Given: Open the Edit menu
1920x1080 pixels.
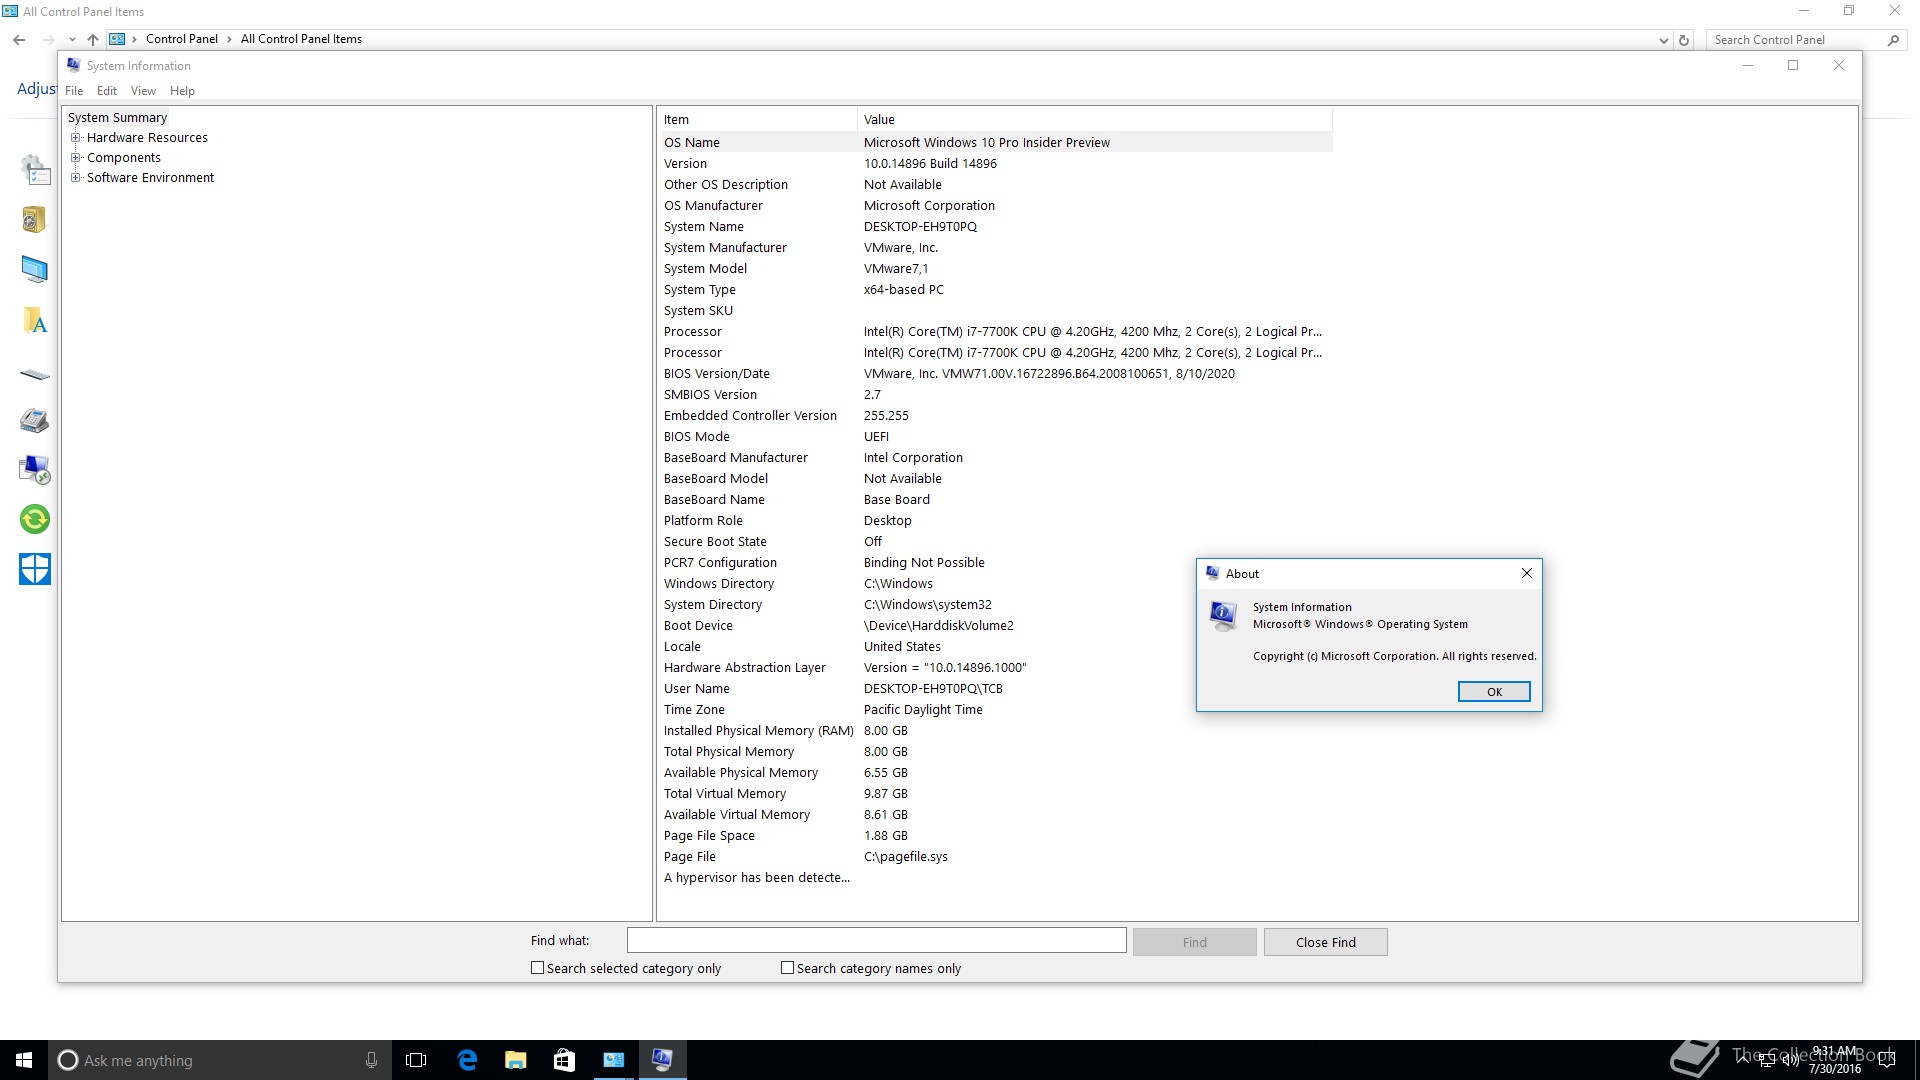Looking at the screenshot, I should [x=107, y=91].
